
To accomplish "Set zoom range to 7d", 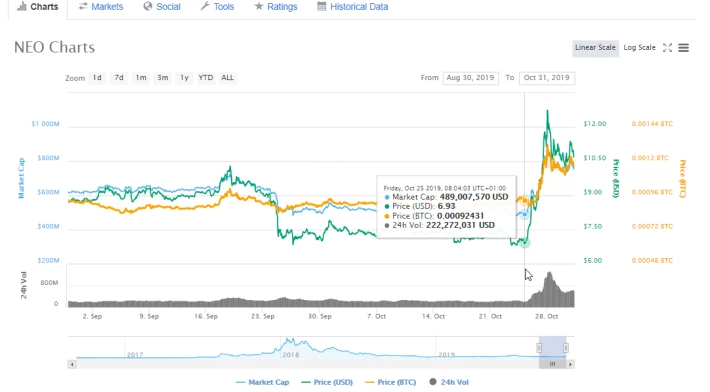I will pyautogui.click(x=119, y=78).
